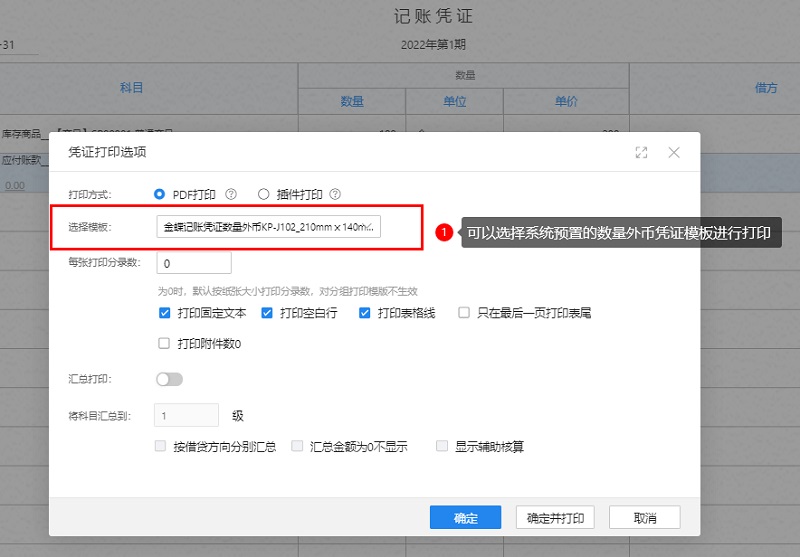Enable 打印附件数0 checkbox
Image resolution: width=800 pixels, height=557 pixels.
[x=165, y=344]
